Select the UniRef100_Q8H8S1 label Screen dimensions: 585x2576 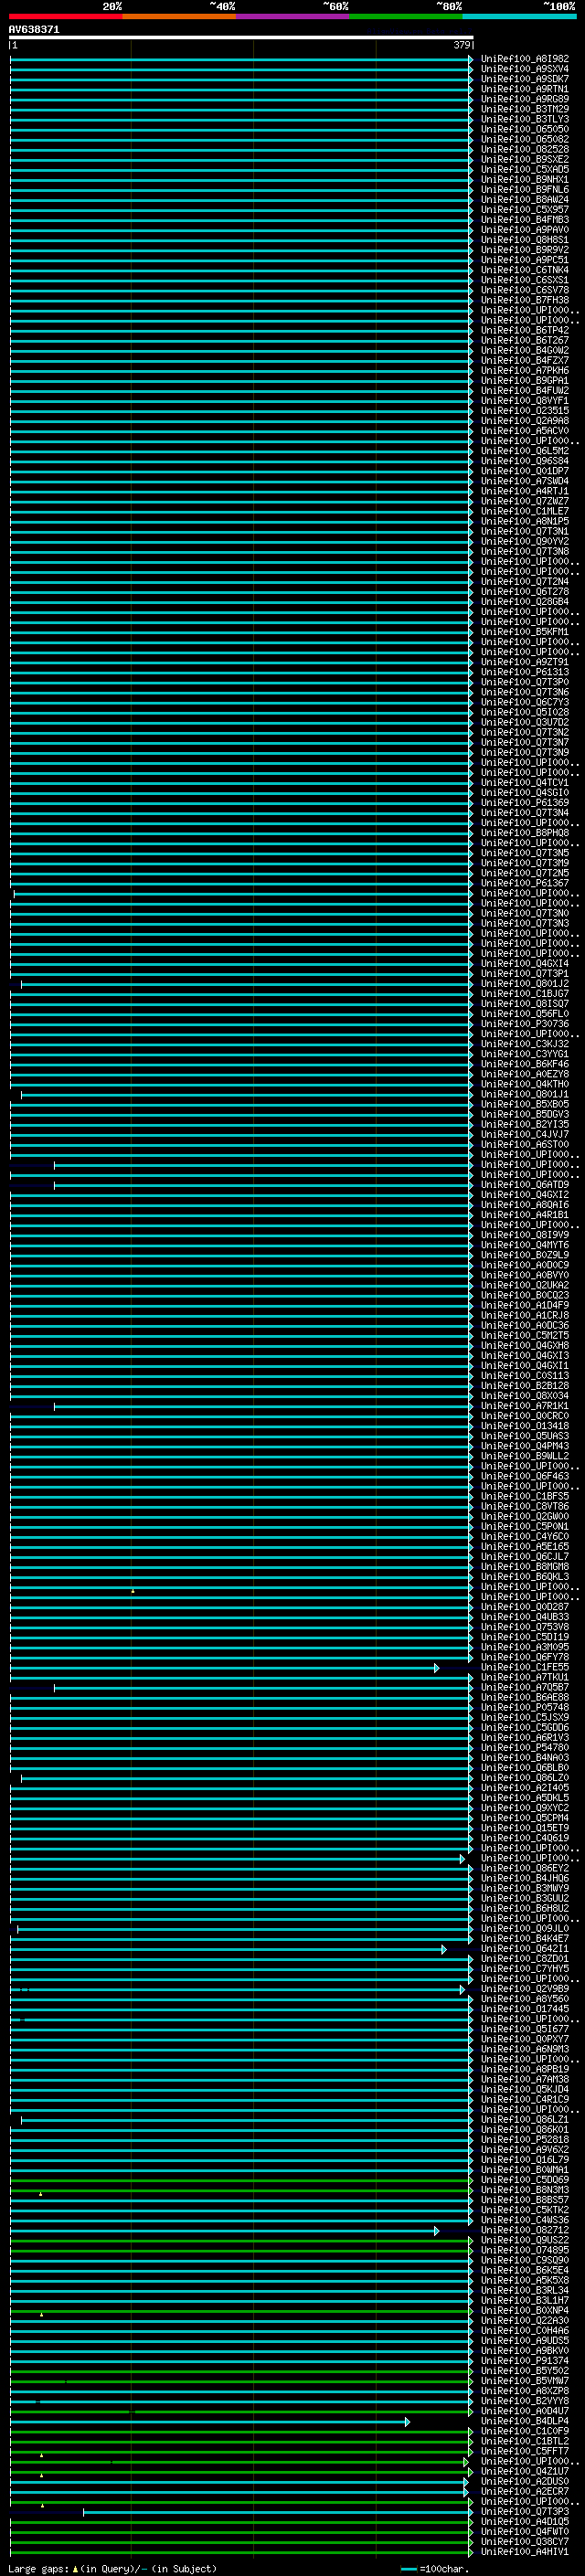click(x=524, y=240)
